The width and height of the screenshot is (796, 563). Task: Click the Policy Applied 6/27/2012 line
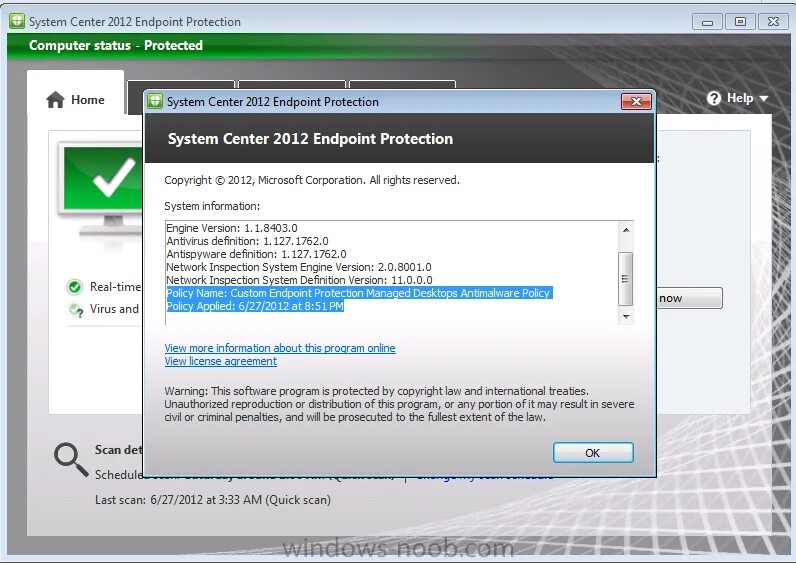coord(255,306)
